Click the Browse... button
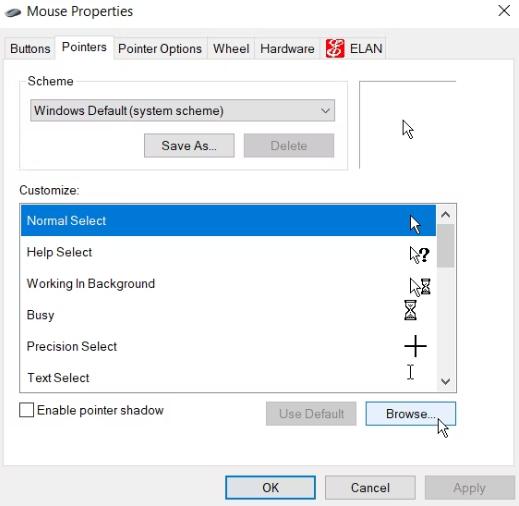Image resolution: width=519 pixels, height=506 pixels. pyautogui.click(x=411, y=414)
